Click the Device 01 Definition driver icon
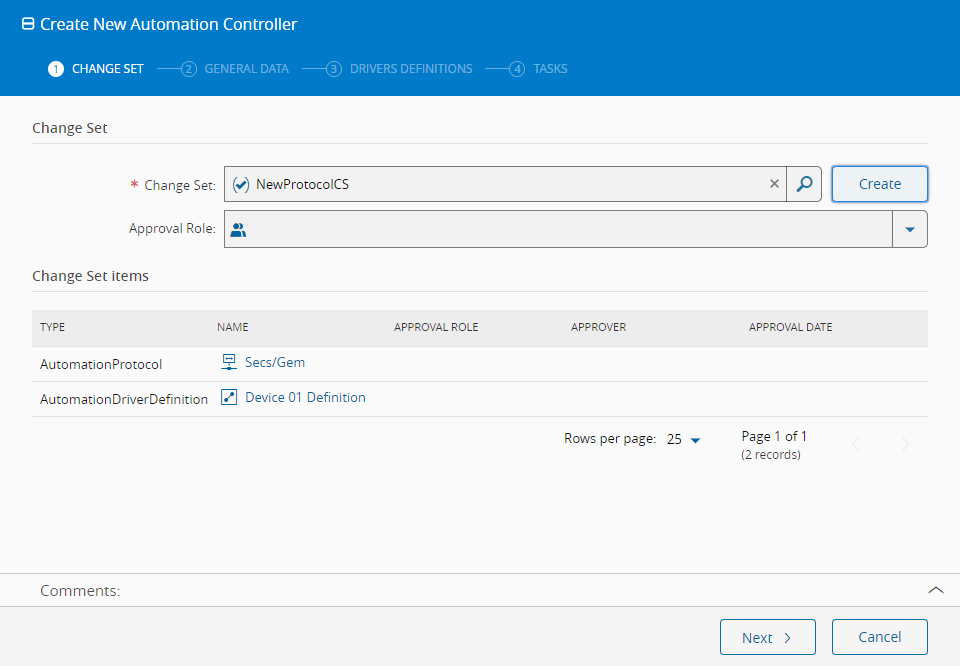 pos(229,397)
